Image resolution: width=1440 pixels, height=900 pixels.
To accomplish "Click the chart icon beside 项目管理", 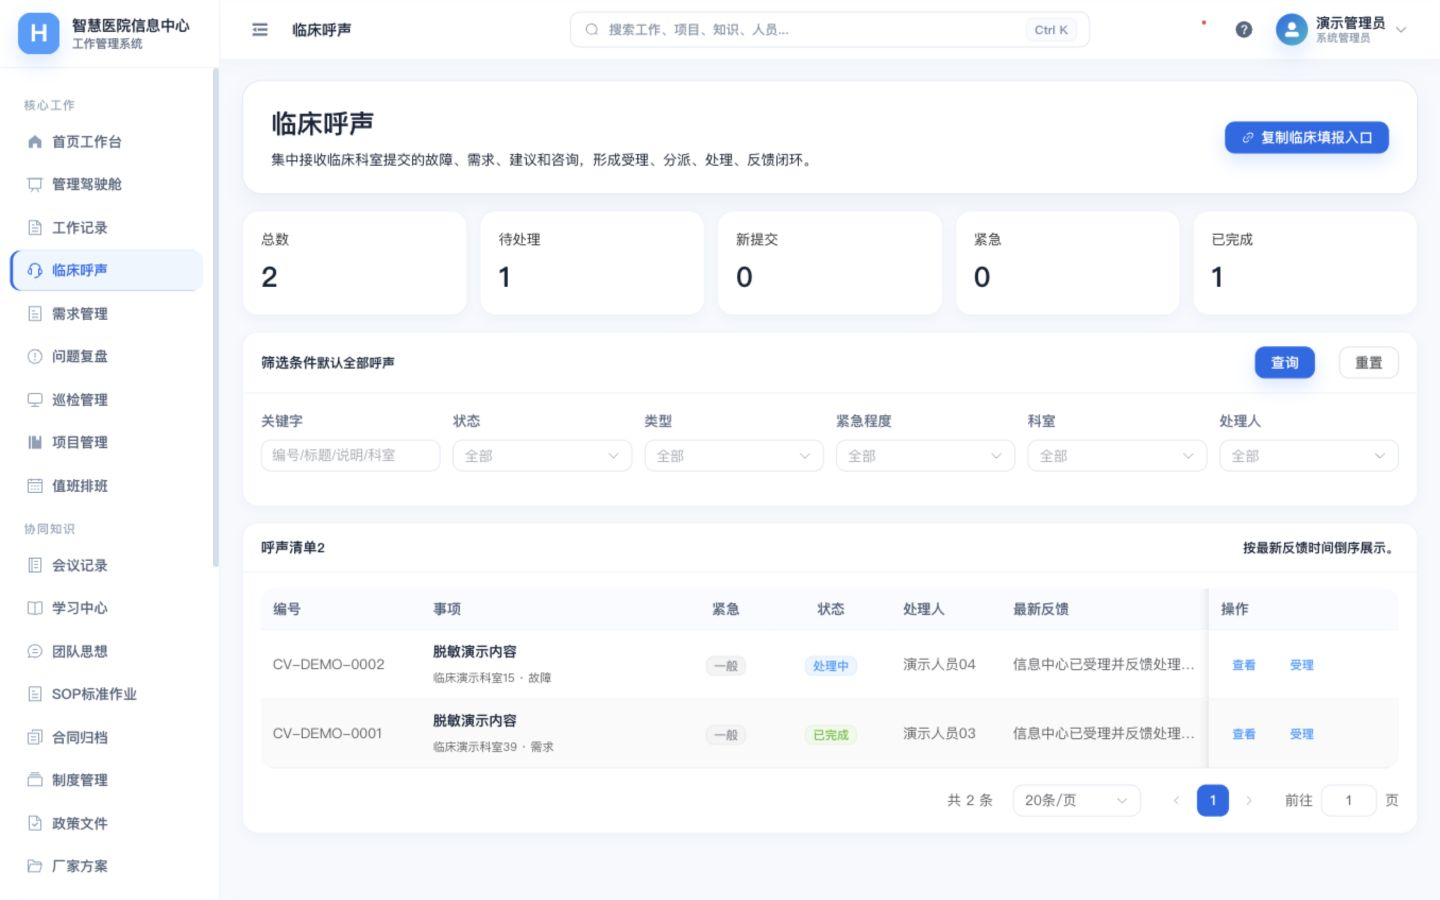I will (x=35, y=442).
